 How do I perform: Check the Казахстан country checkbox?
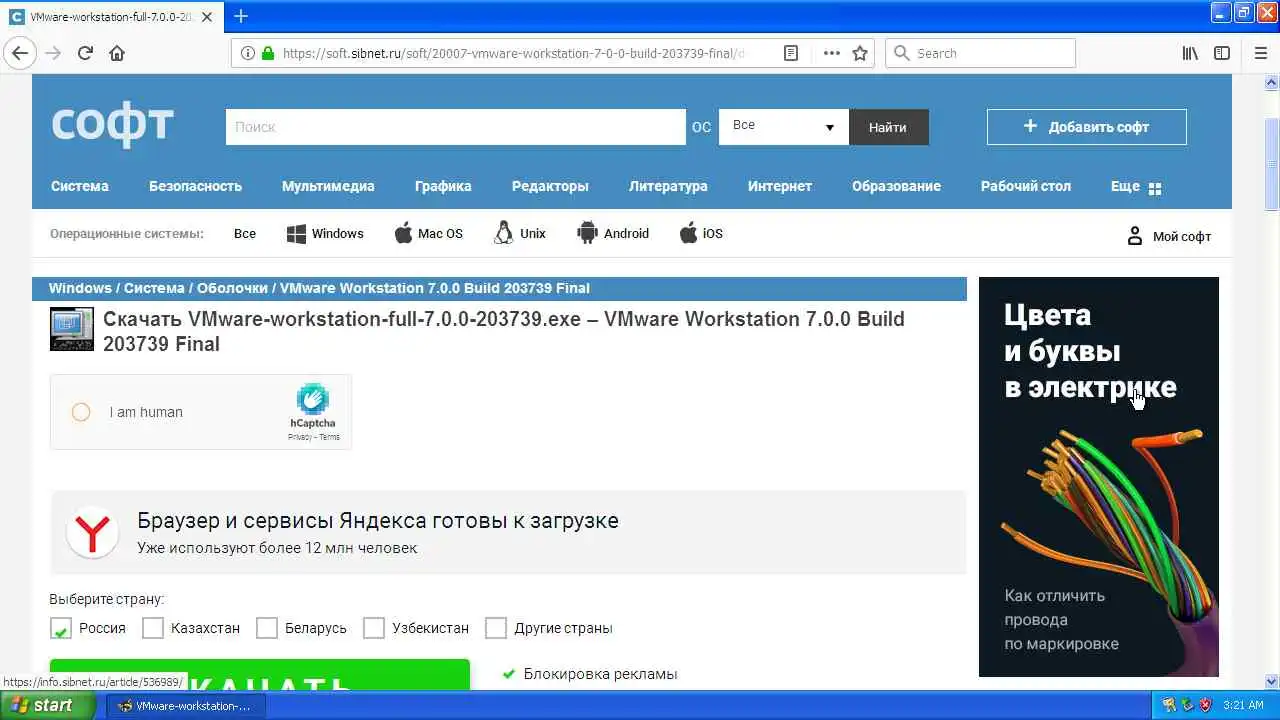153,628
